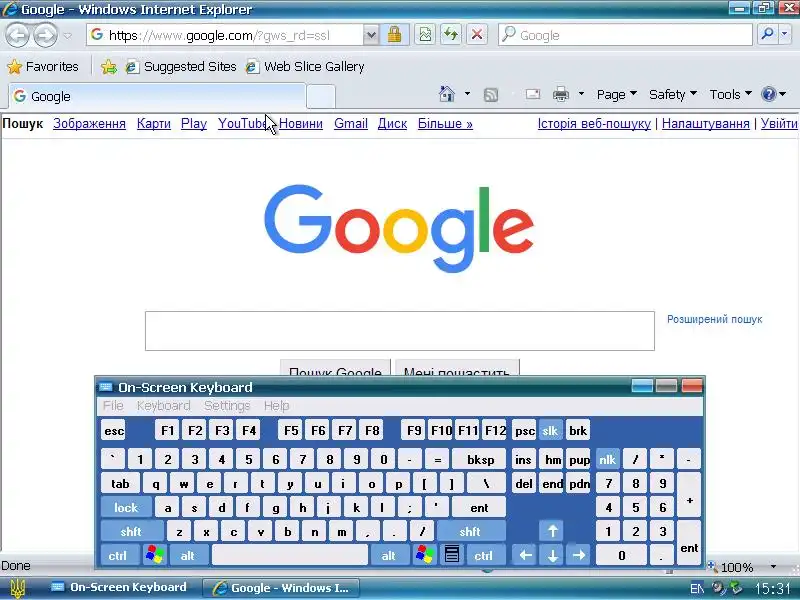This screenshot has height=600, width=800.
Task: Expand the Home button dropdown arrow
Action: (467, 94)
